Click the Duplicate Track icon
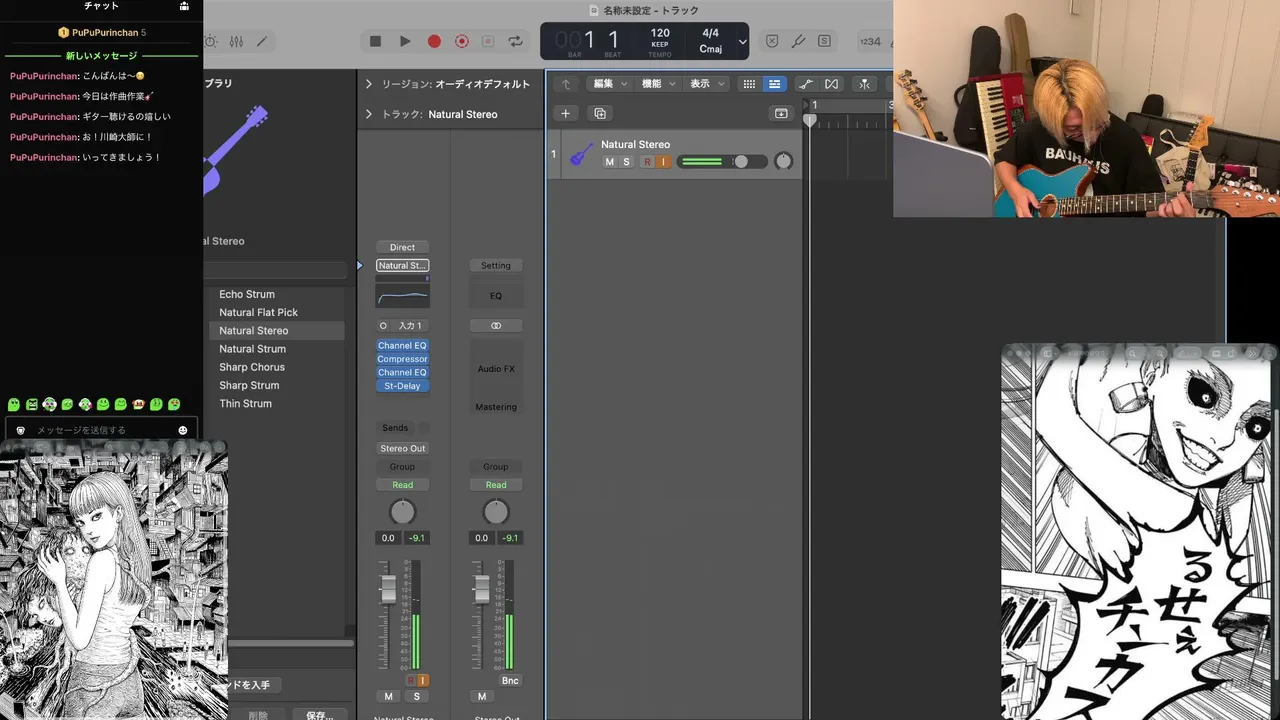The height and width of the screenshot is (720, 1280). 599,113
